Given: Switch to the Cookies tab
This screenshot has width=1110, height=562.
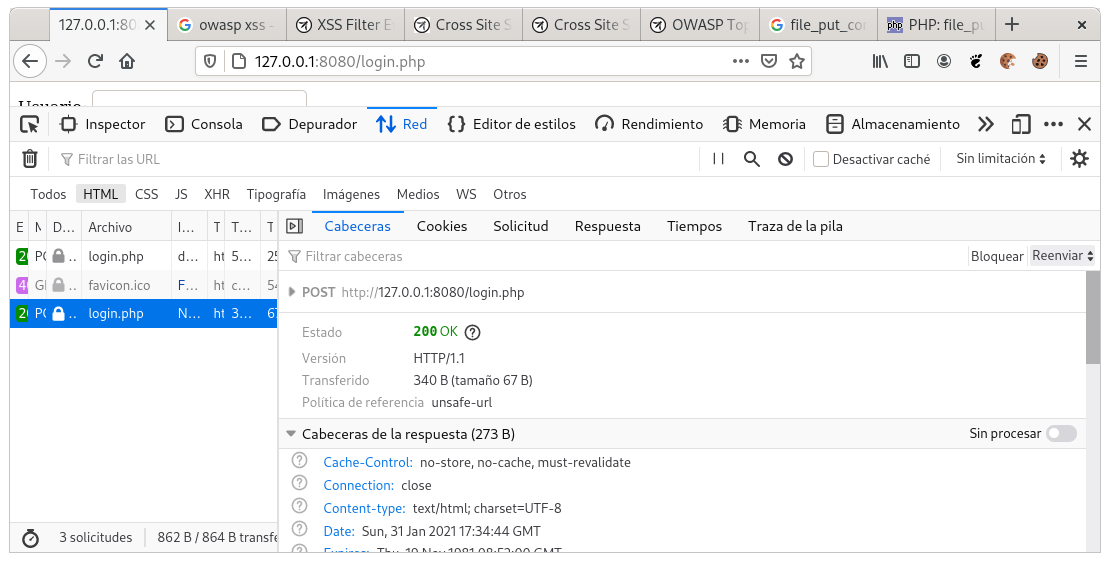Looking at the screenshot, I should click(x=442, y=226).
